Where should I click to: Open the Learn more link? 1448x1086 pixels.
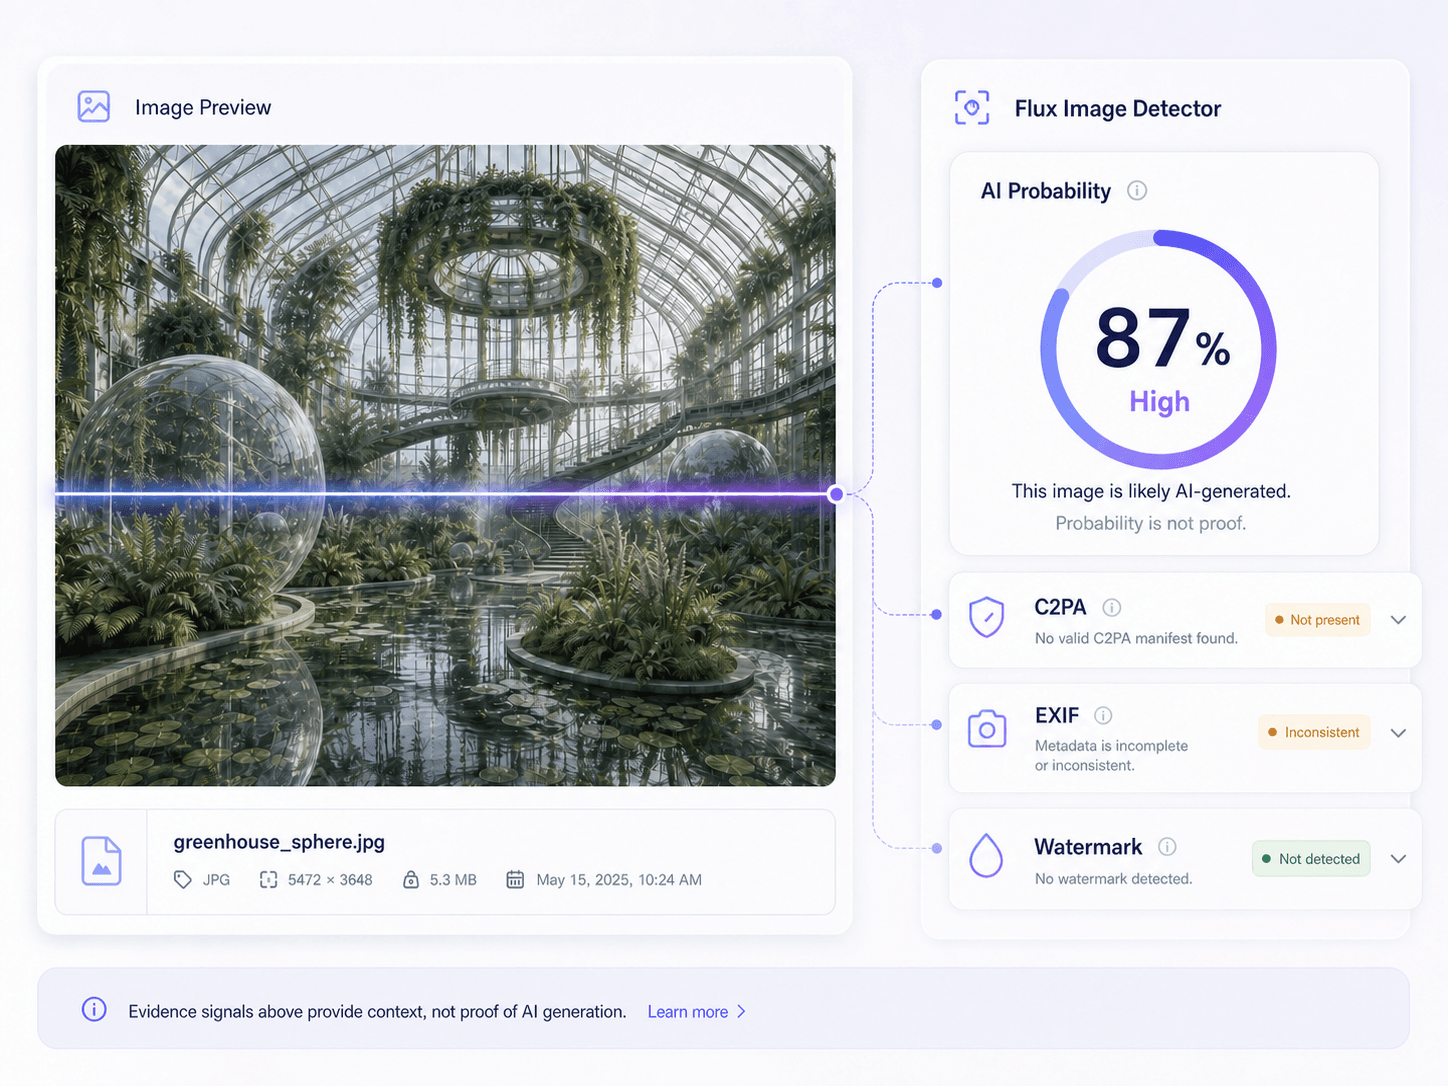tap(687, 1012)
